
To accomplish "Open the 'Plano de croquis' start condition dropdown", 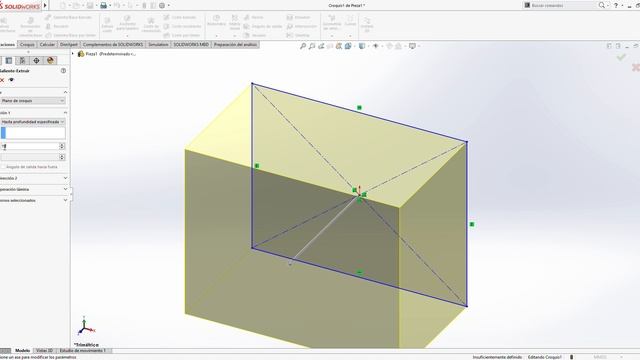I will tap(33, 101).
